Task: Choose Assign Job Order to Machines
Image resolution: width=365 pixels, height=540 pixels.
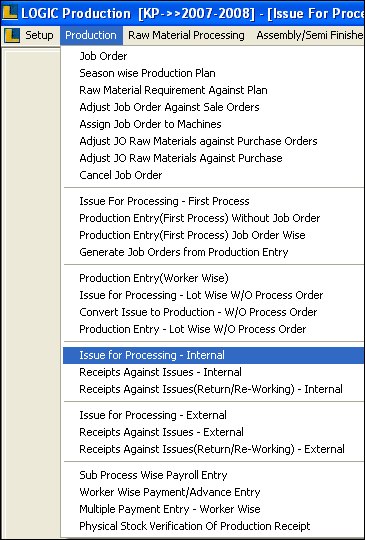Action: coord(150,124)
